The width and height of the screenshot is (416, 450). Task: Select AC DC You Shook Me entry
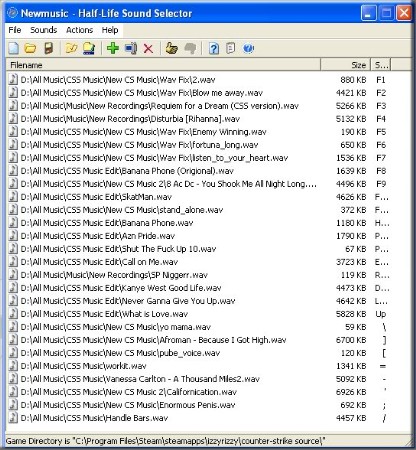pyautogui.click(x=168, y=184)
